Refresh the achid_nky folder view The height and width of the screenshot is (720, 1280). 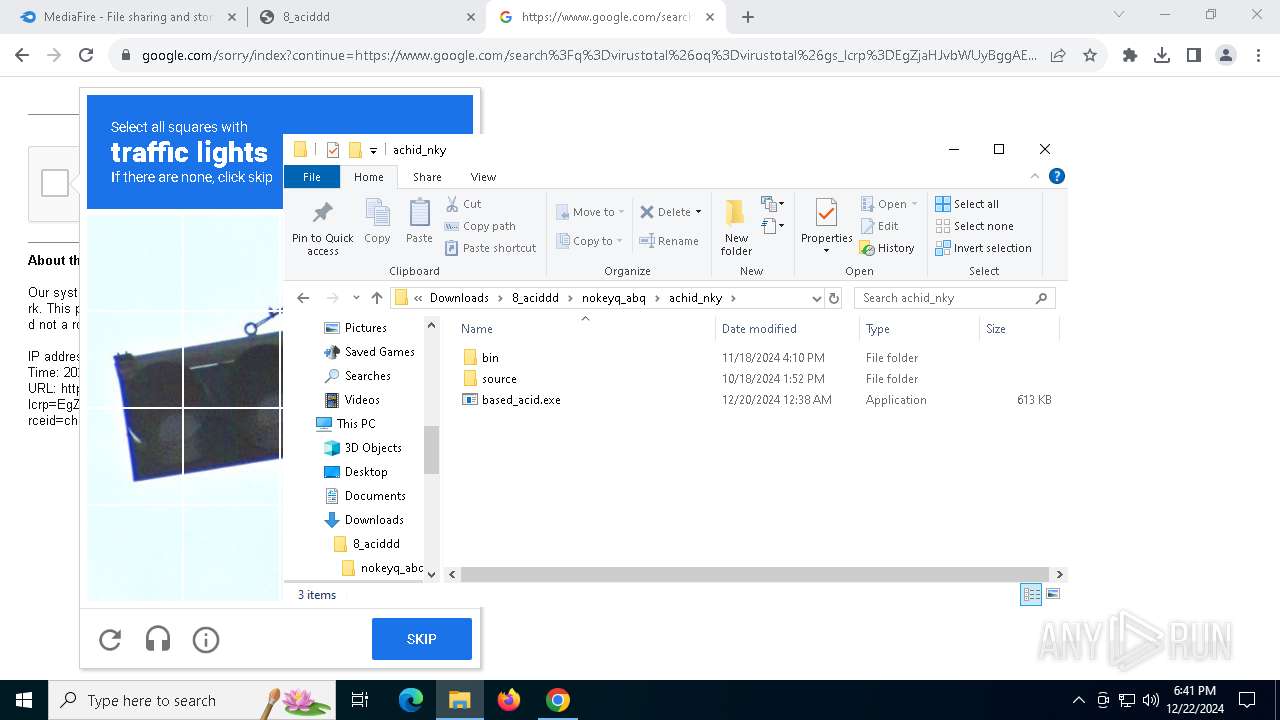tap(835, 298)
